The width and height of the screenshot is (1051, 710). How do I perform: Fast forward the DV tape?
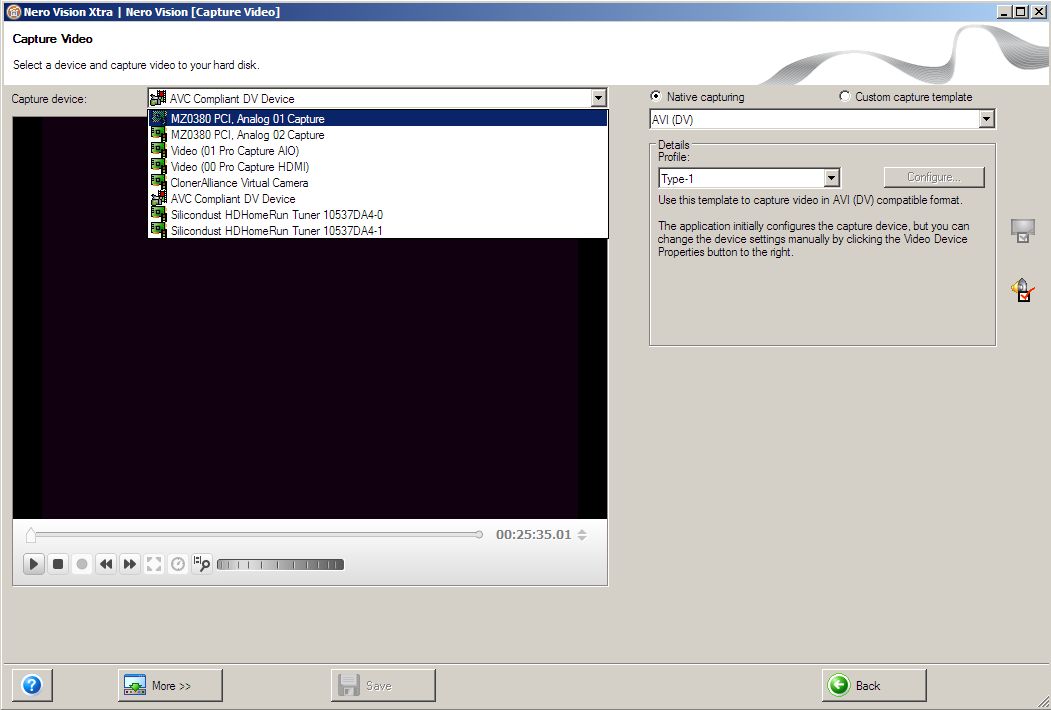(x=129, y=565)
